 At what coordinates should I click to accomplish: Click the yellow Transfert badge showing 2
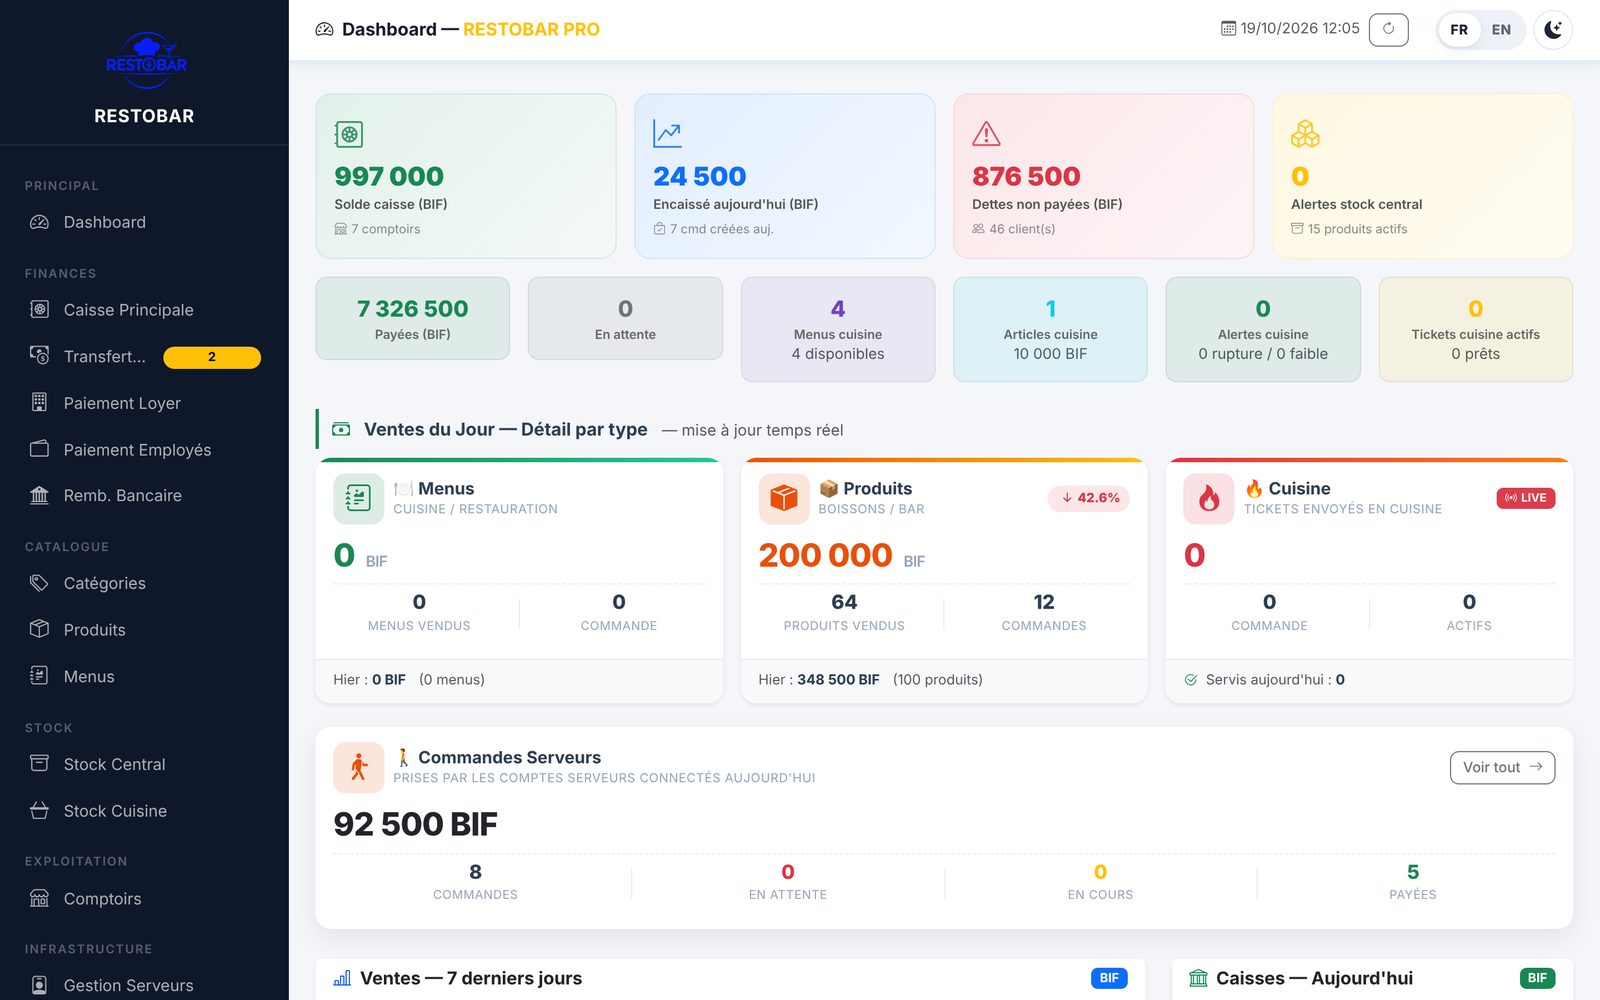coord(212,357)
